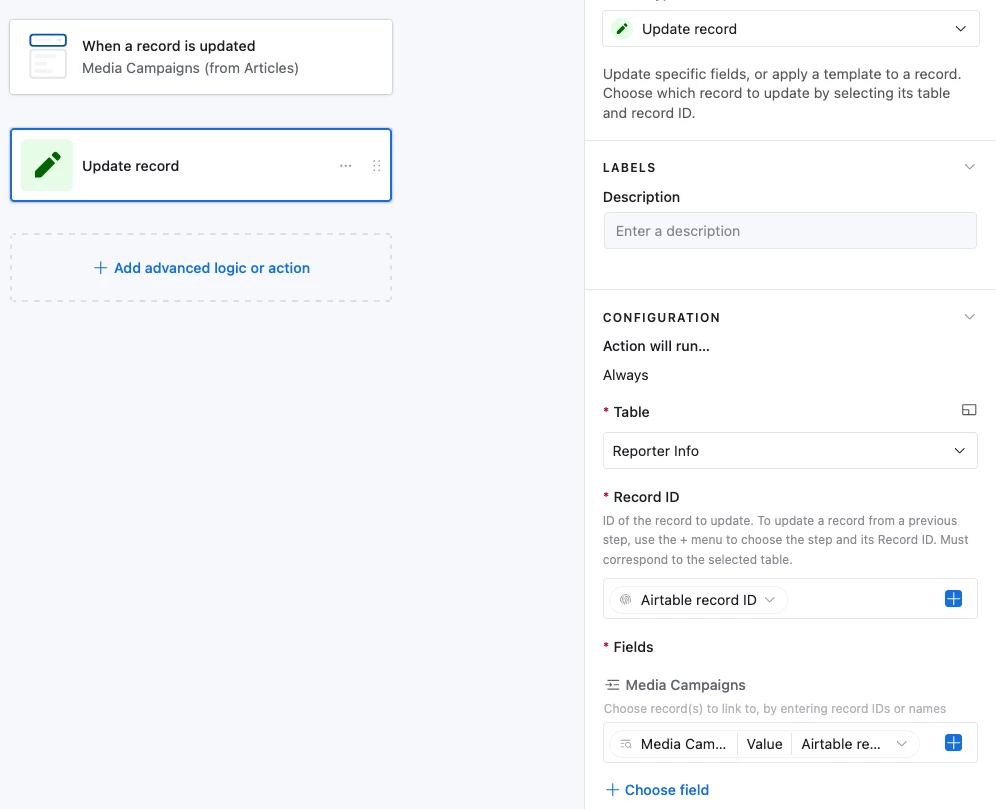The height and width of the screenshot is (809, 996).
Task: Open the Reporter Info table dropdown
Action: [790, 451]
